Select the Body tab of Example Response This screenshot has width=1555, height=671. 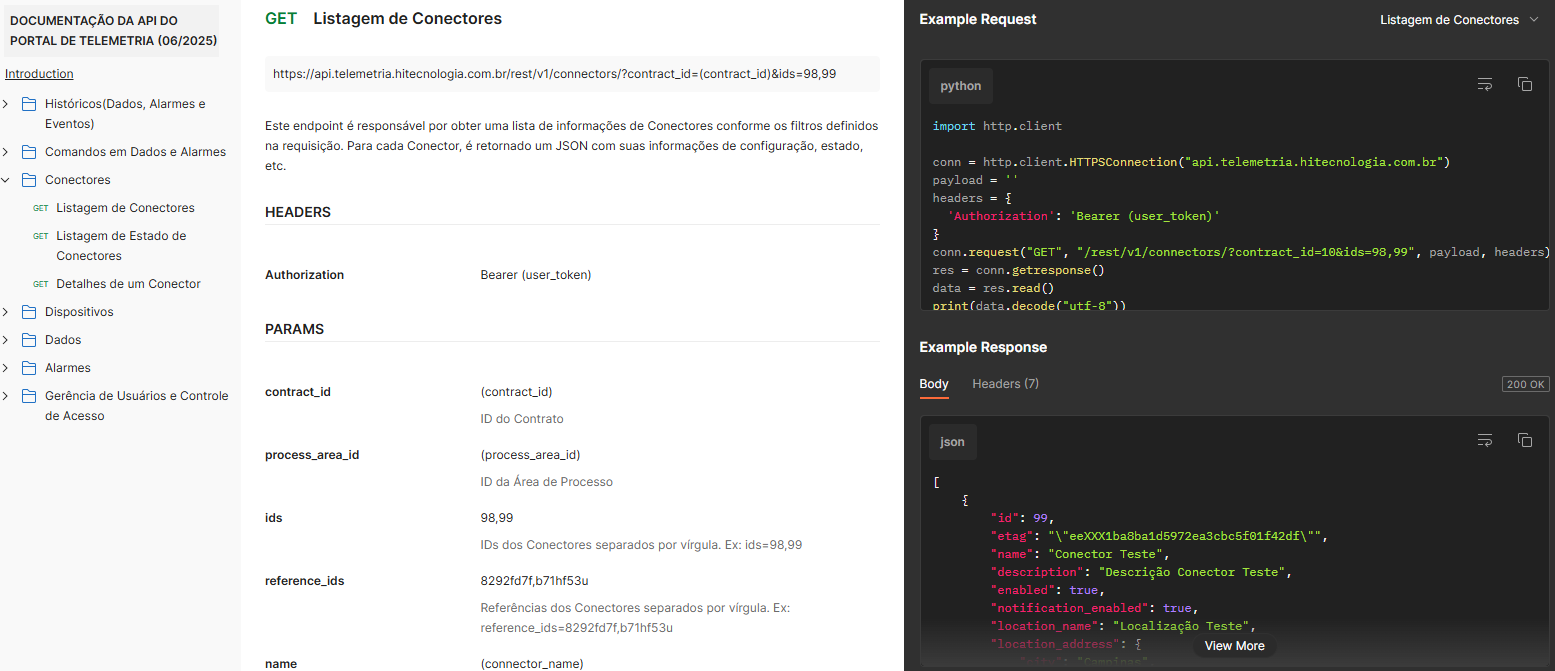pyautogui.click(x=933, y=383)
